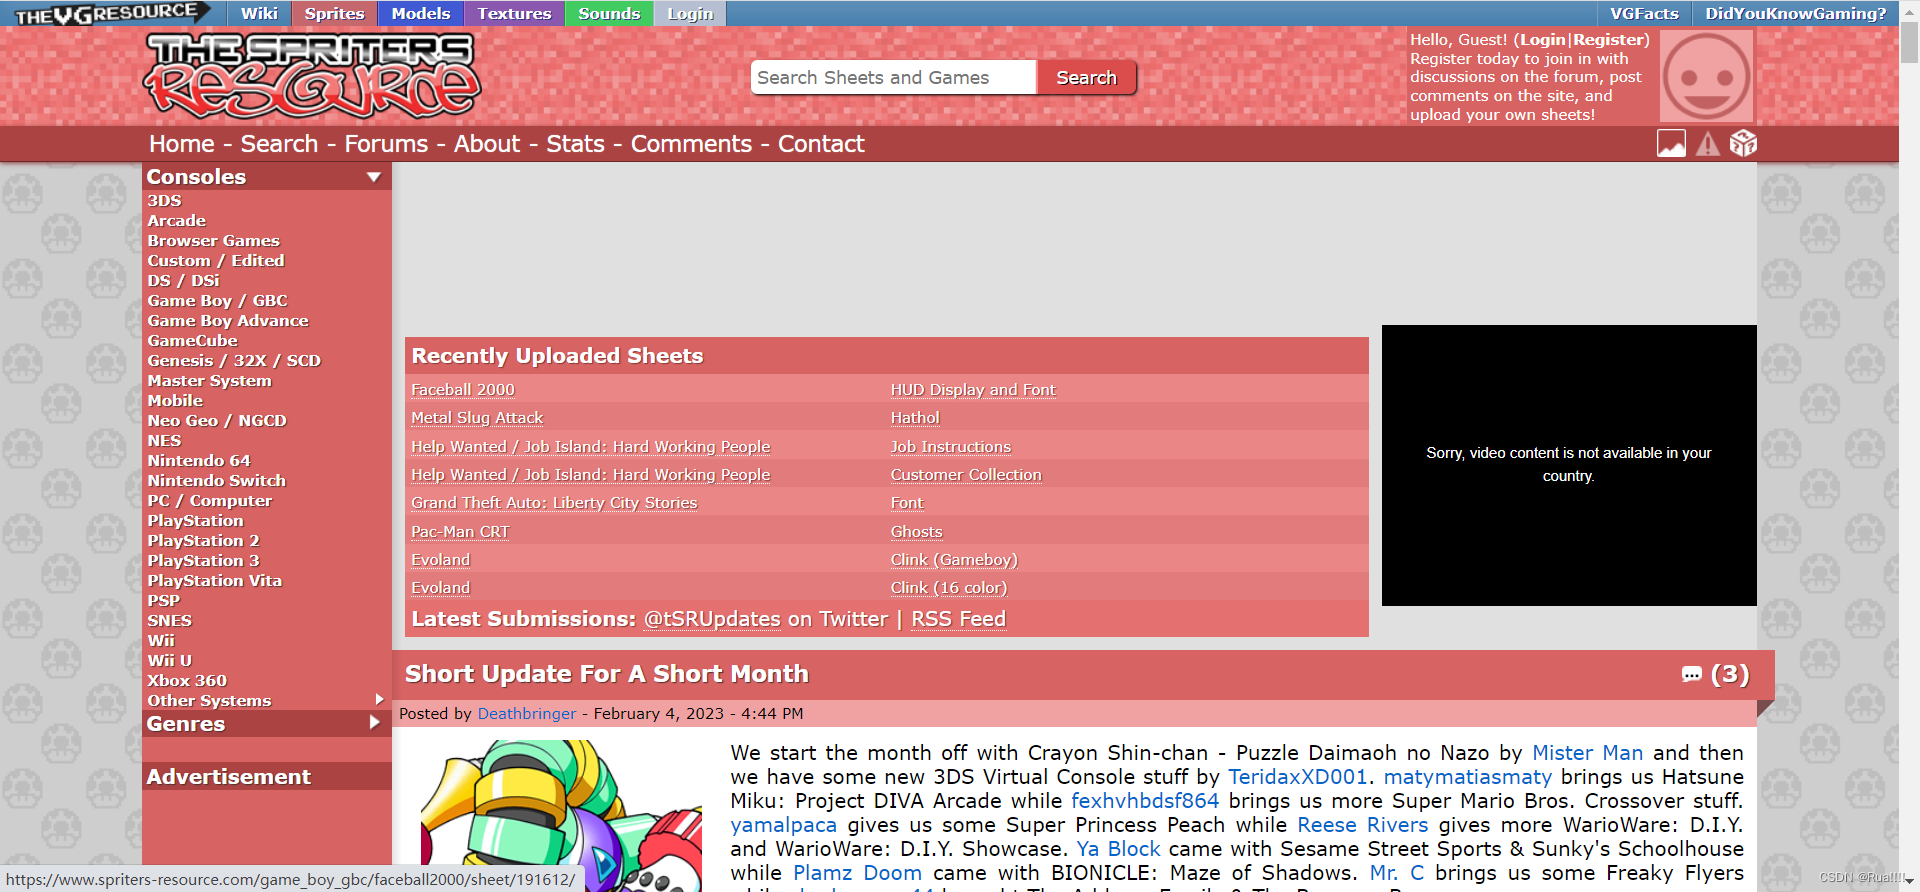Open VGFacts link in top bar

point(1644,13)
